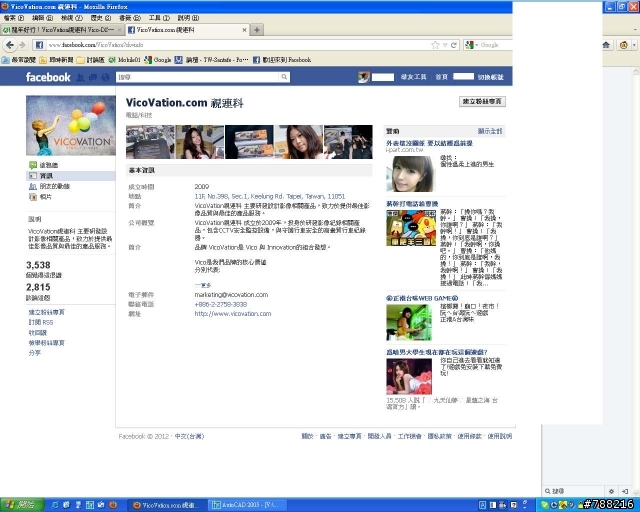Click the facebook logo

[x=48, y=77]
